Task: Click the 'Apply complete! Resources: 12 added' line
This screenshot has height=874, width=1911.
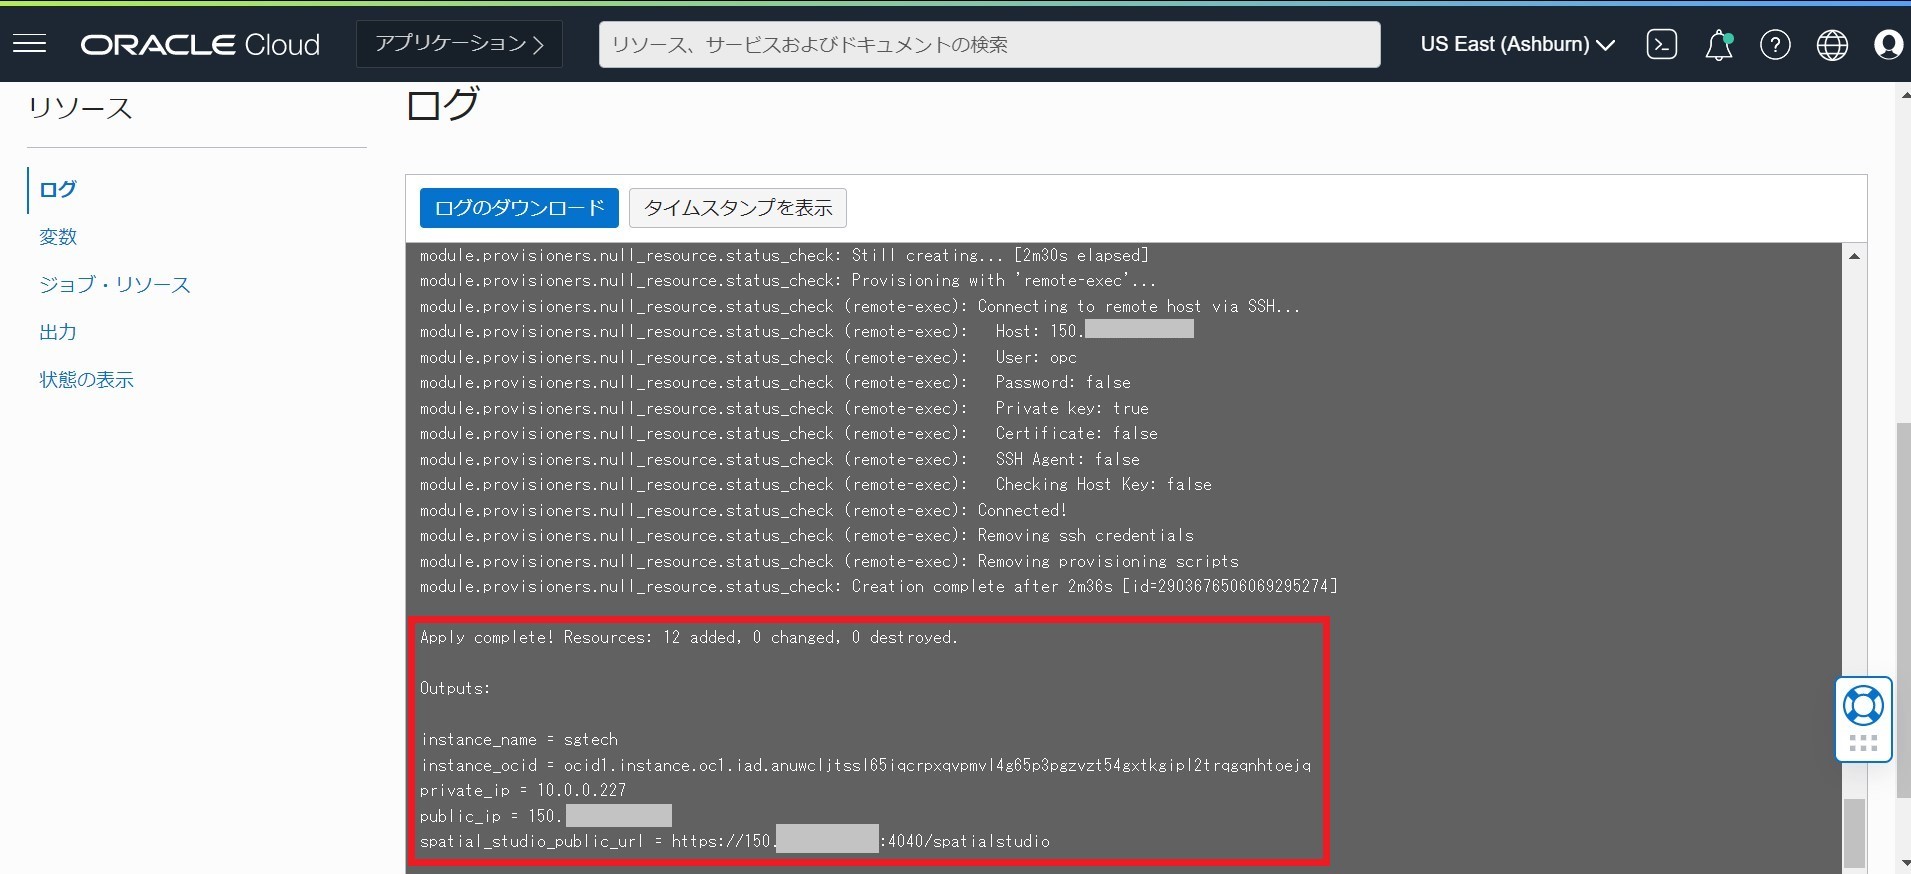Action: [688, 637]
